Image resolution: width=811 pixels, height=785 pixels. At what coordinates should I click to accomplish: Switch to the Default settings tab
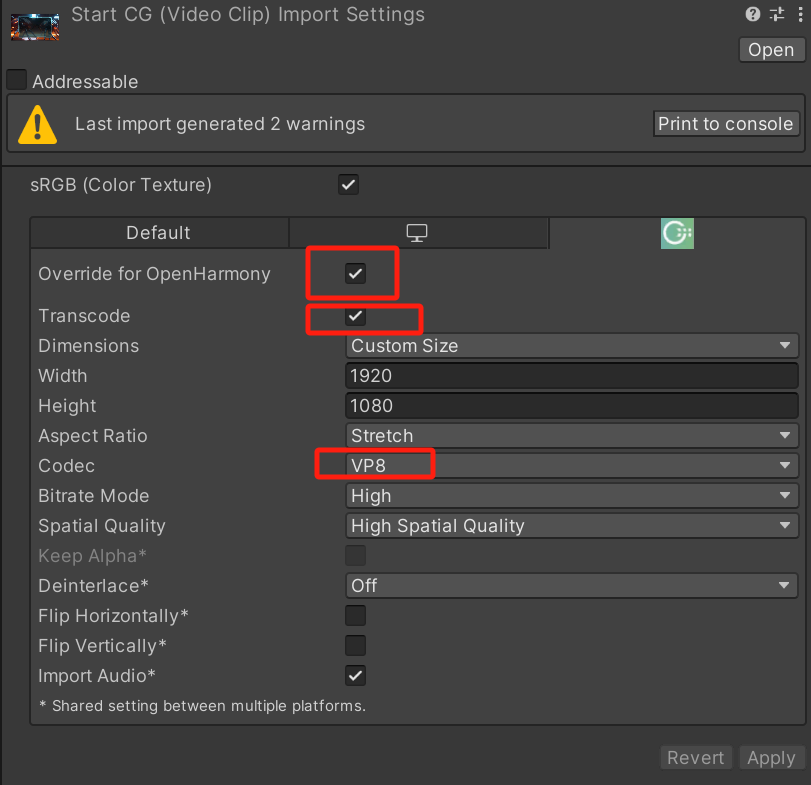click(x=158, y=233)
